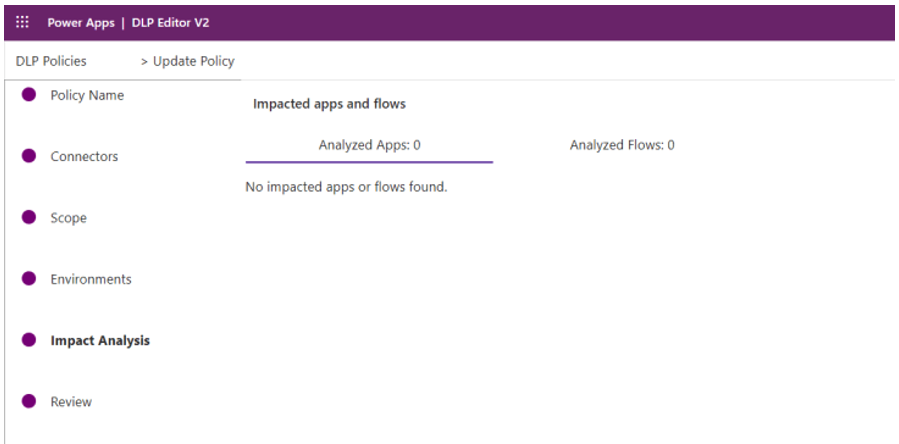Click the 'No impacted apps or flows found' message
899x444 pixels.
[346, 187]
